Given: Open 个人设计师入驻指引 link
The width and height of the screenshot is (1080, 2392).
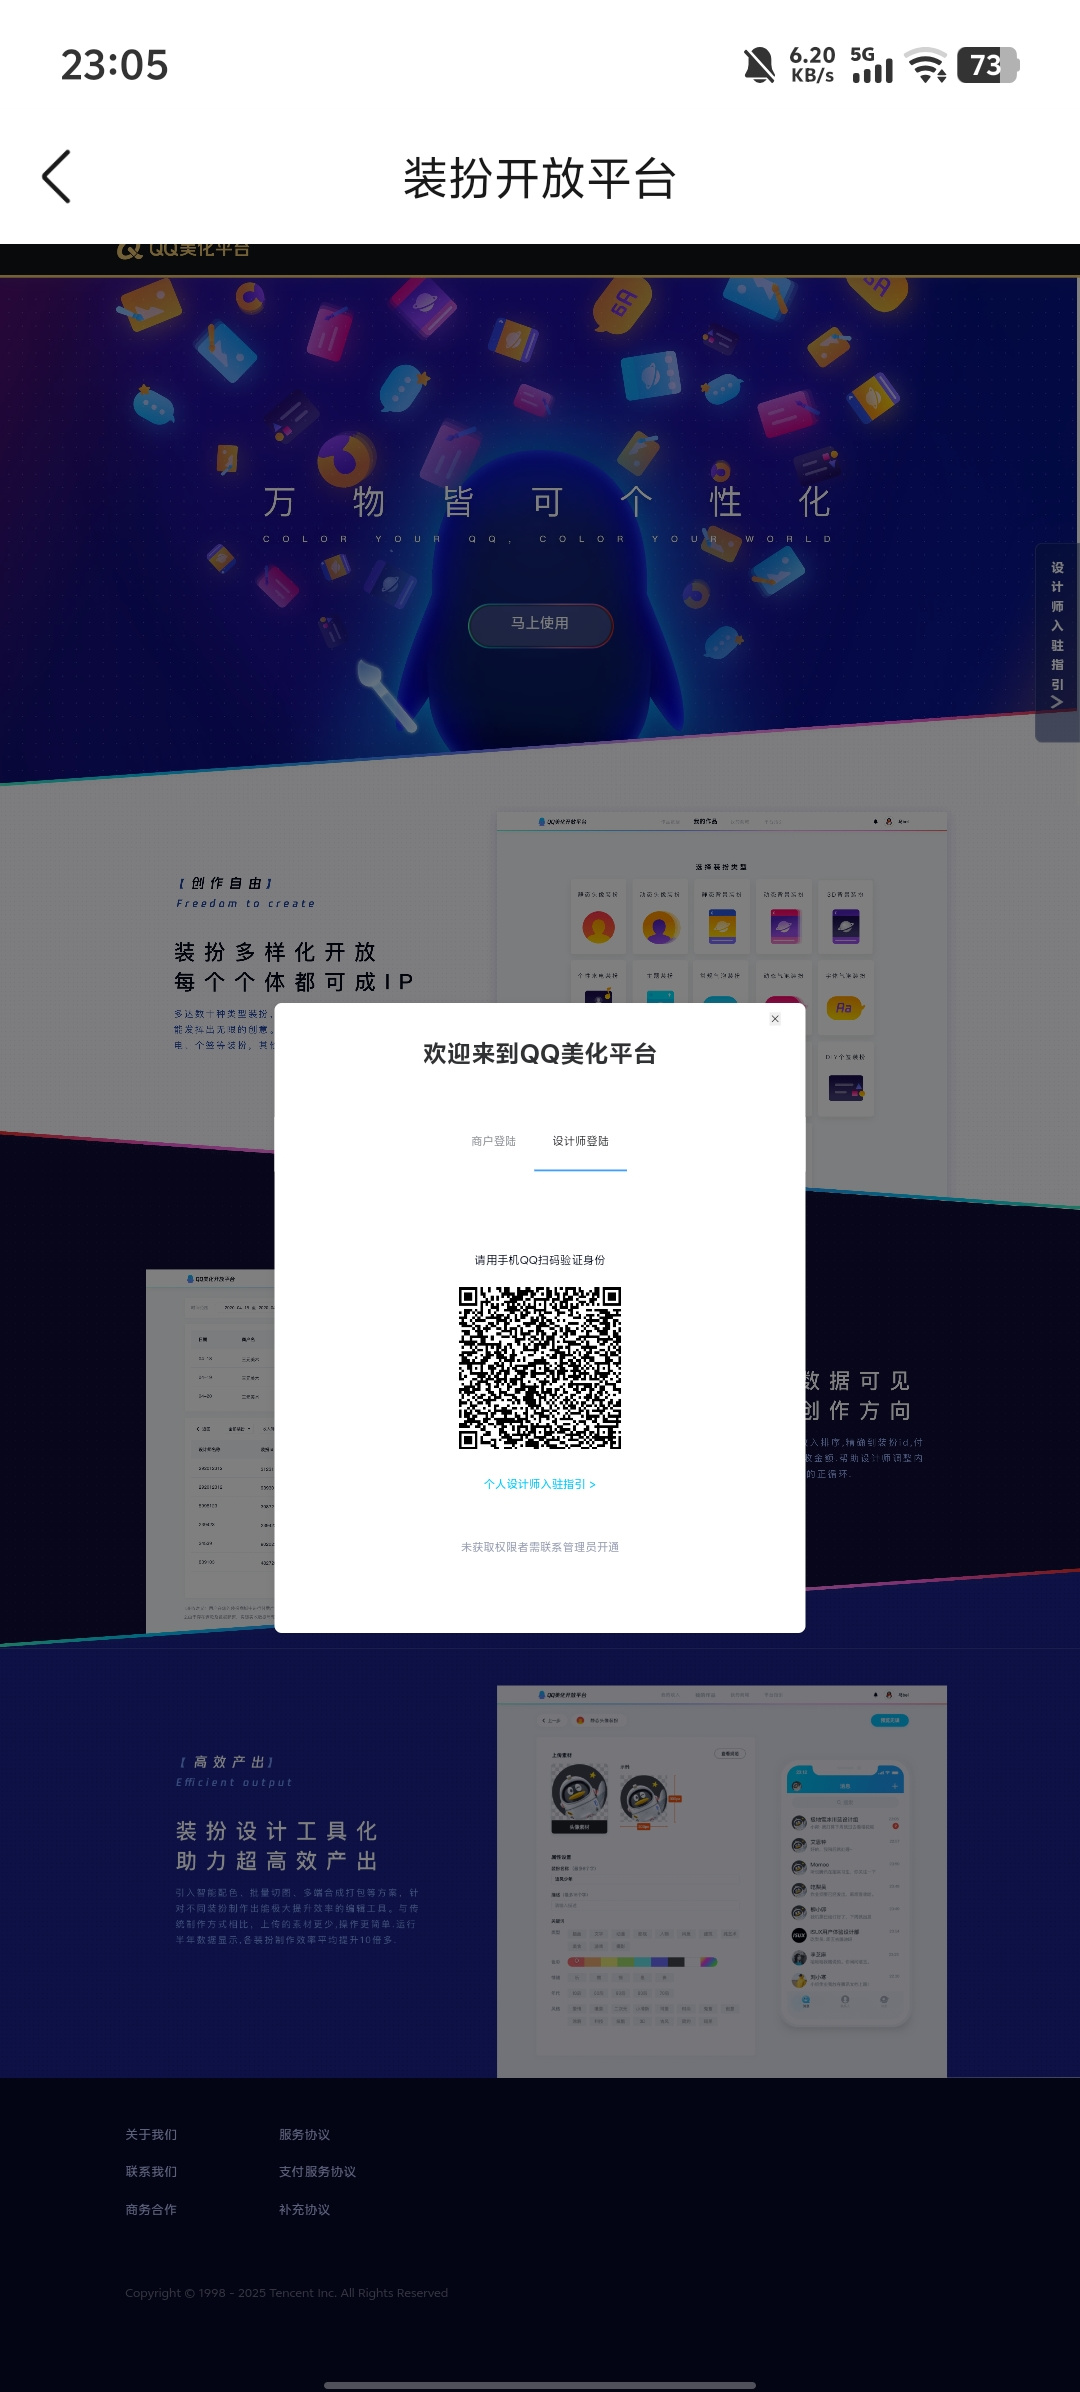Looking at the screenshot, I should pos(540,1484).
